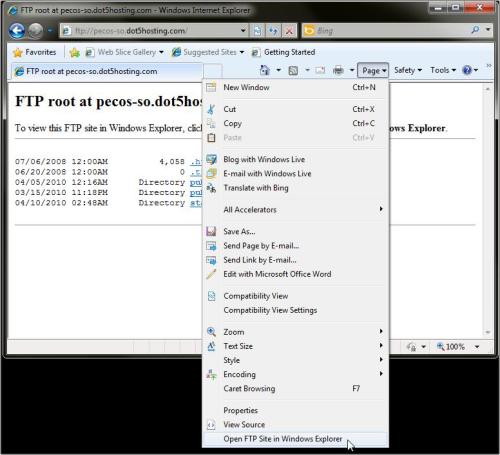500x455 pixels.
Task: Click the Back navigation arrow button
Action: (17, 31)
